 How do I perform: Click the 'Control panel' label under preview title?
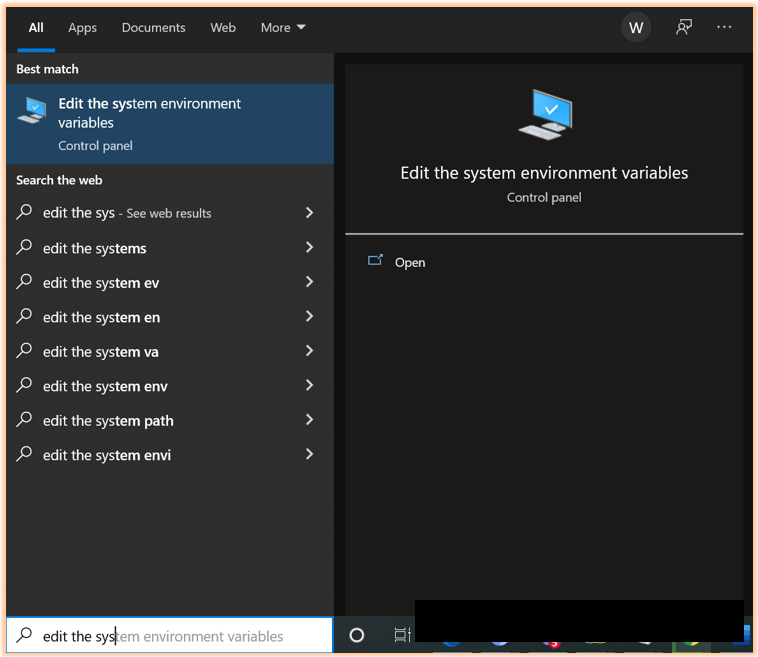tap(544, 197)
